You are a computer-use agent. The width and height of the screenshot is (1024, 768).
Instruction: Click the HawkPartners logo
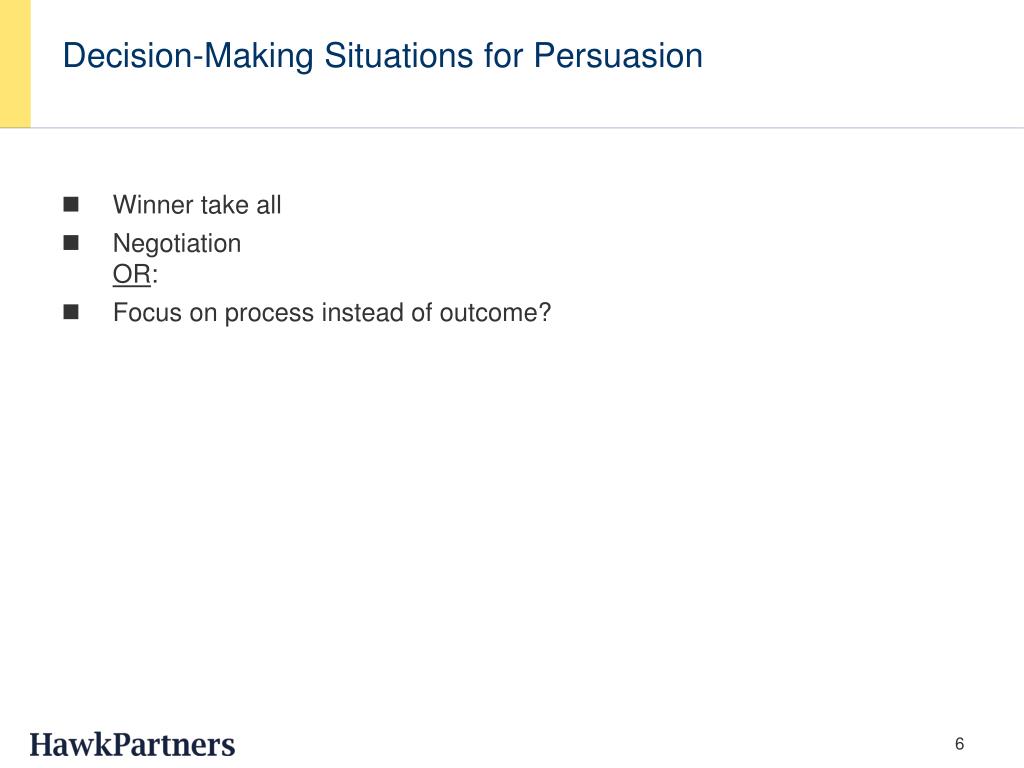(132, 744)
